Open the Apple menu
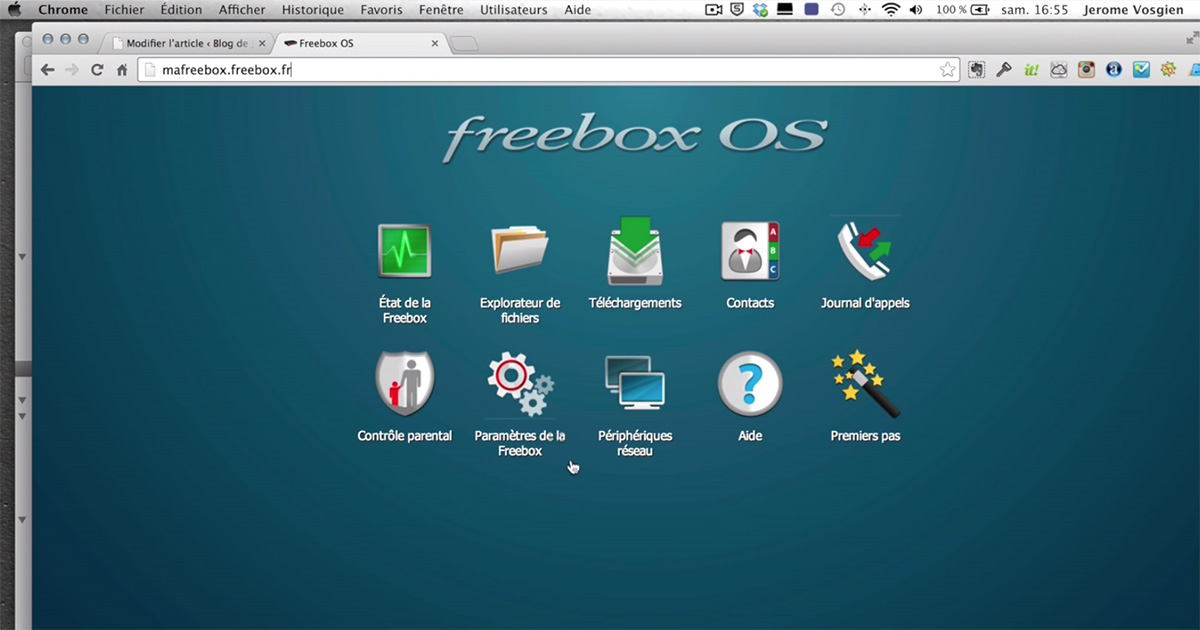 [x=15, y=10]
